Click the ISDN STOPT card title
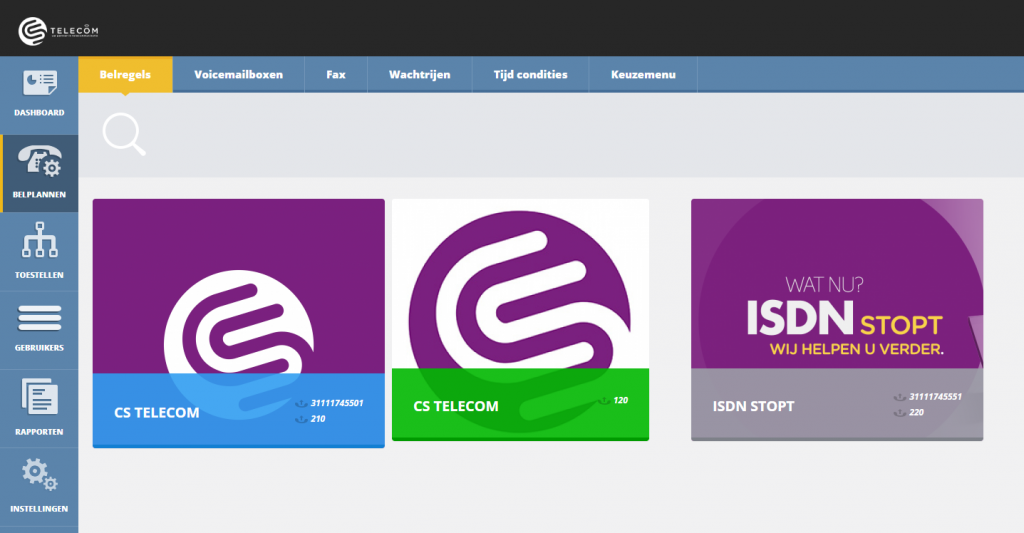Screen dimensions: 1024x533 tap(754, 406)
